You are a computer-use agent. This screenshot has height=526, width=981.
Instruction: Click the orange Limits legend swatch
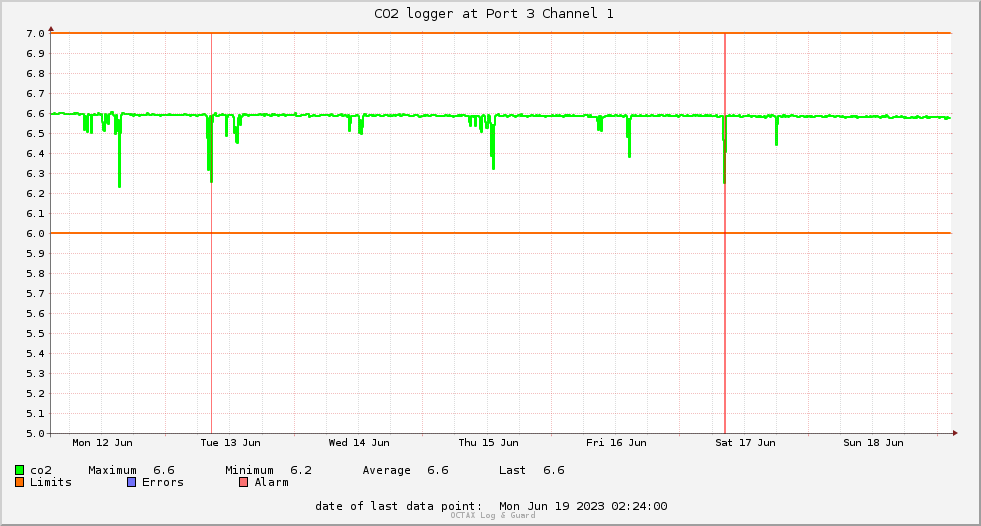[19, 482]
